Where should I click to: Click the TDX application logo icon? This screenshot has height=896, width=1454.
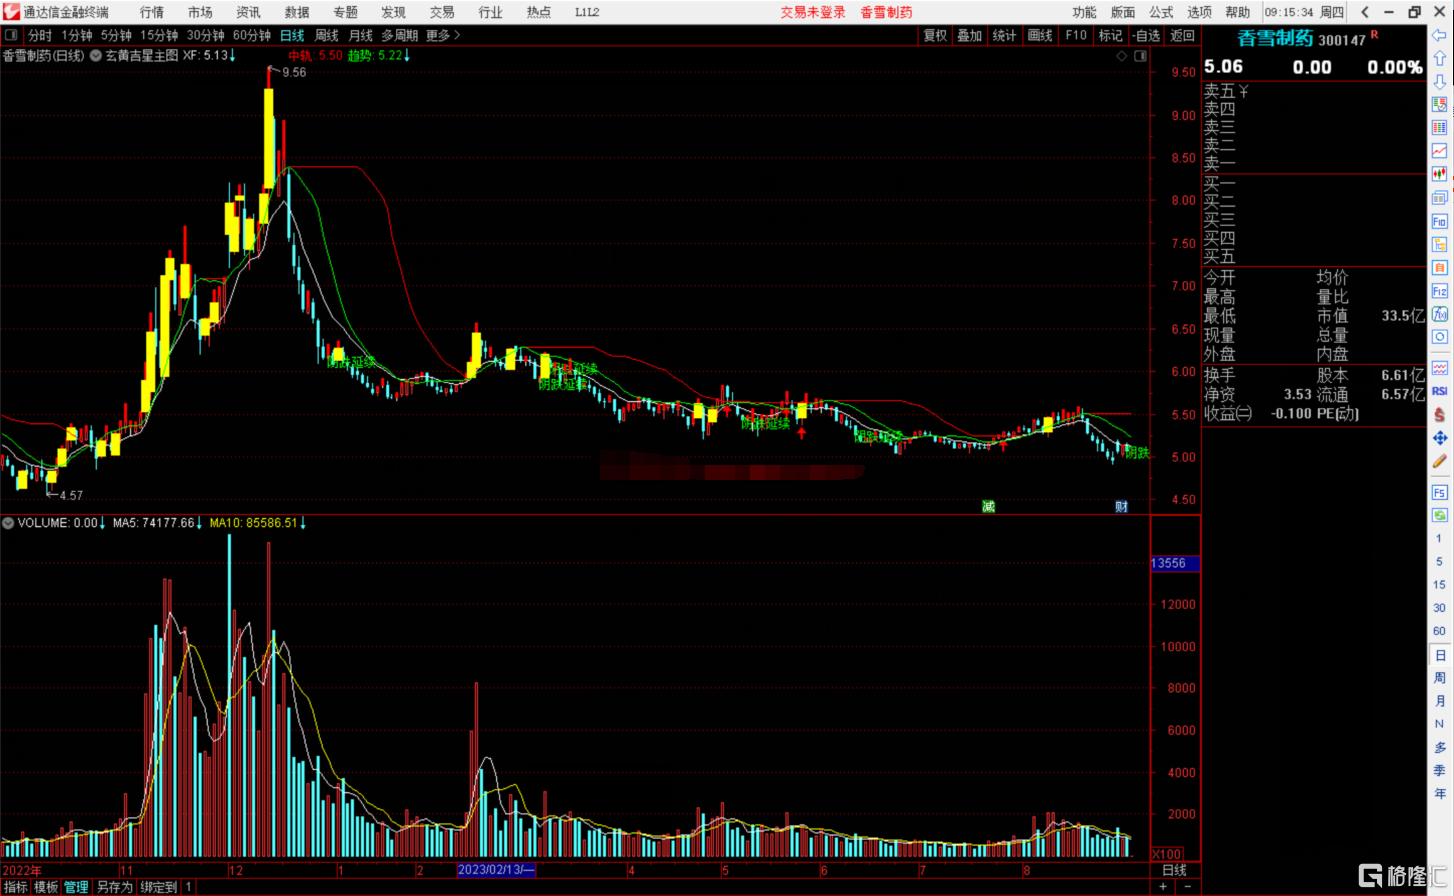coord(10,12)
